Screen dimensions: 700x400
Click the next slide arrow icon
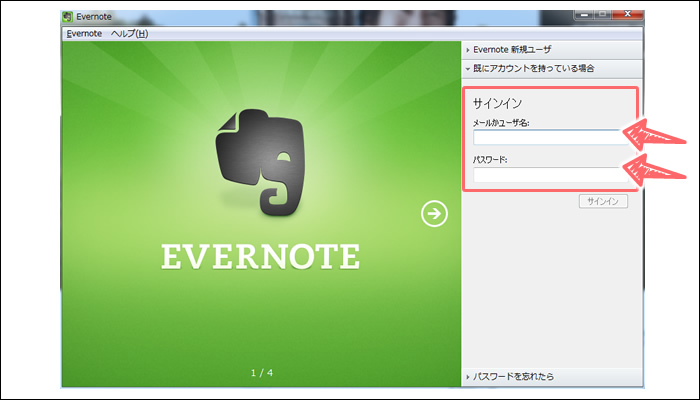point(434,214)
